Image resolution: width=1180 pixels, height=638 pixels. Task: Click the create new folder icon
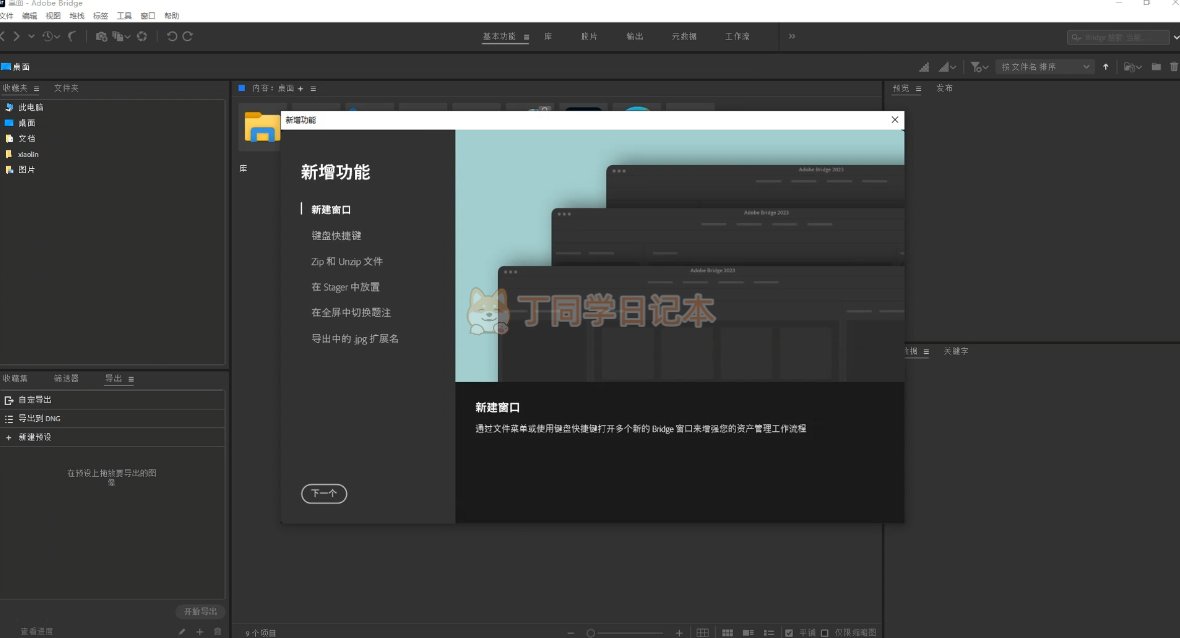coord(1156,67)
